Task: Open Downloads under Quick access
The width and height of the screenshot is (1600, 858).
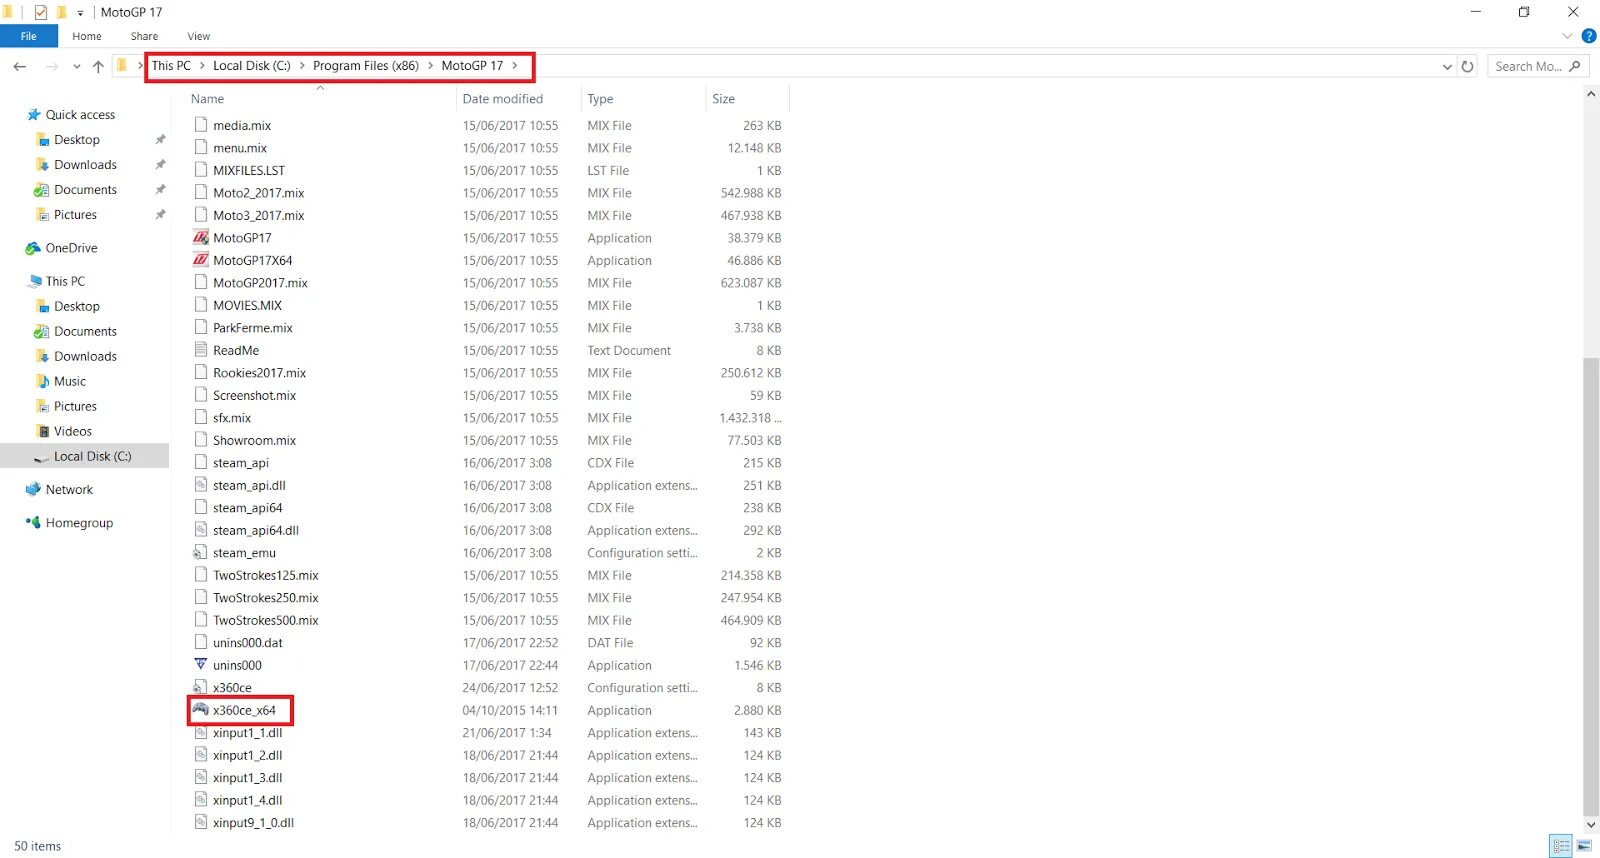Action: [x=85, y=165]
